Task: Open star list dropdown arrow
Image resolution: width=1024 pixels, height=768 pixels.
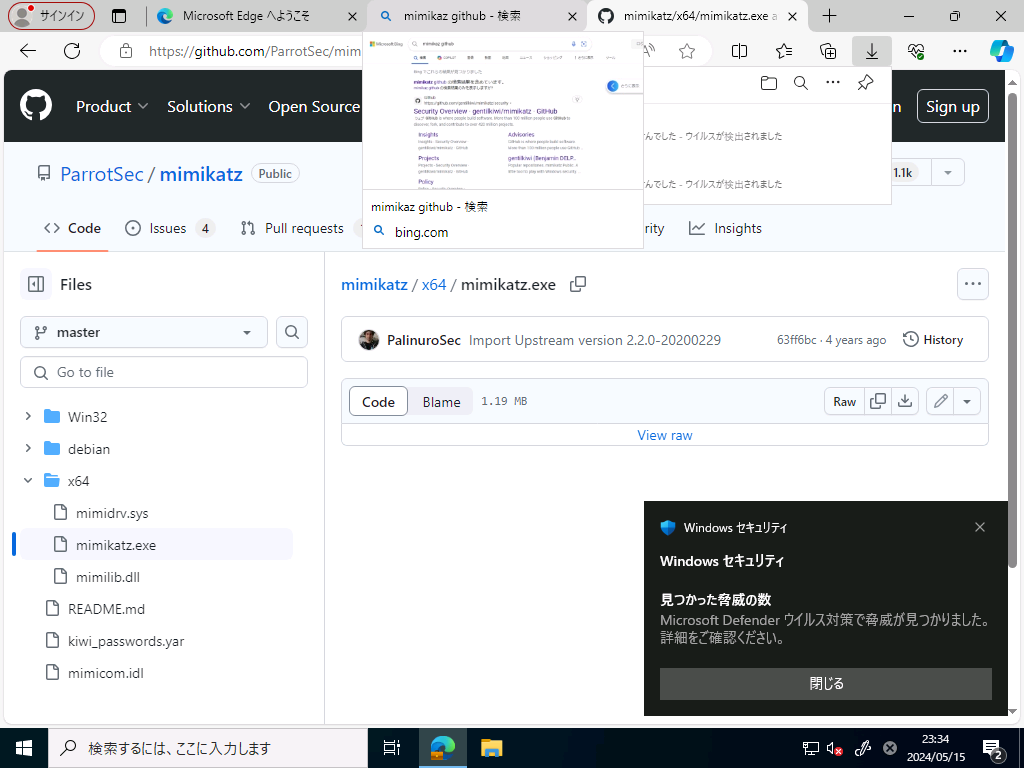Action: tap(948, 173)
